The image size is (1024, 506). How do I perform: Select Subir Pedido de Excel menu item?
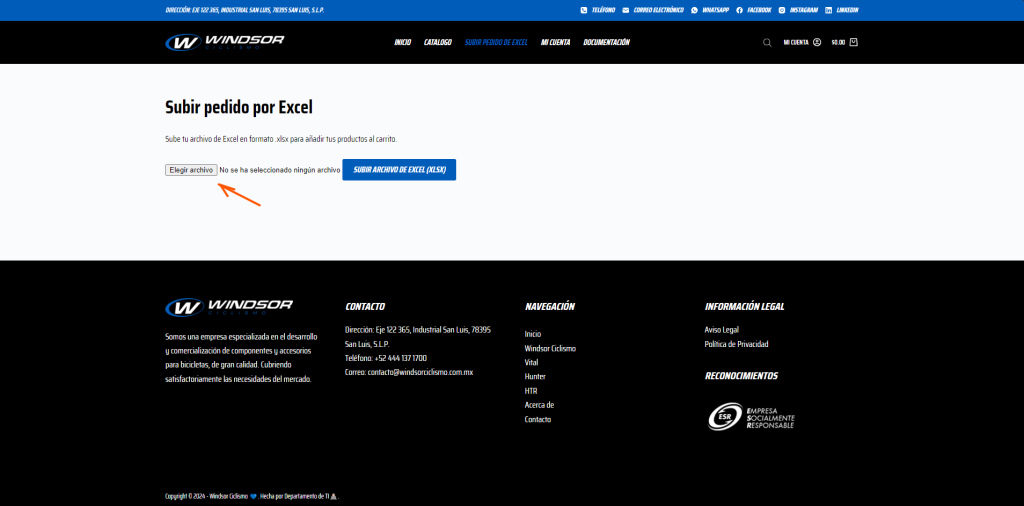tap(496, 42)
